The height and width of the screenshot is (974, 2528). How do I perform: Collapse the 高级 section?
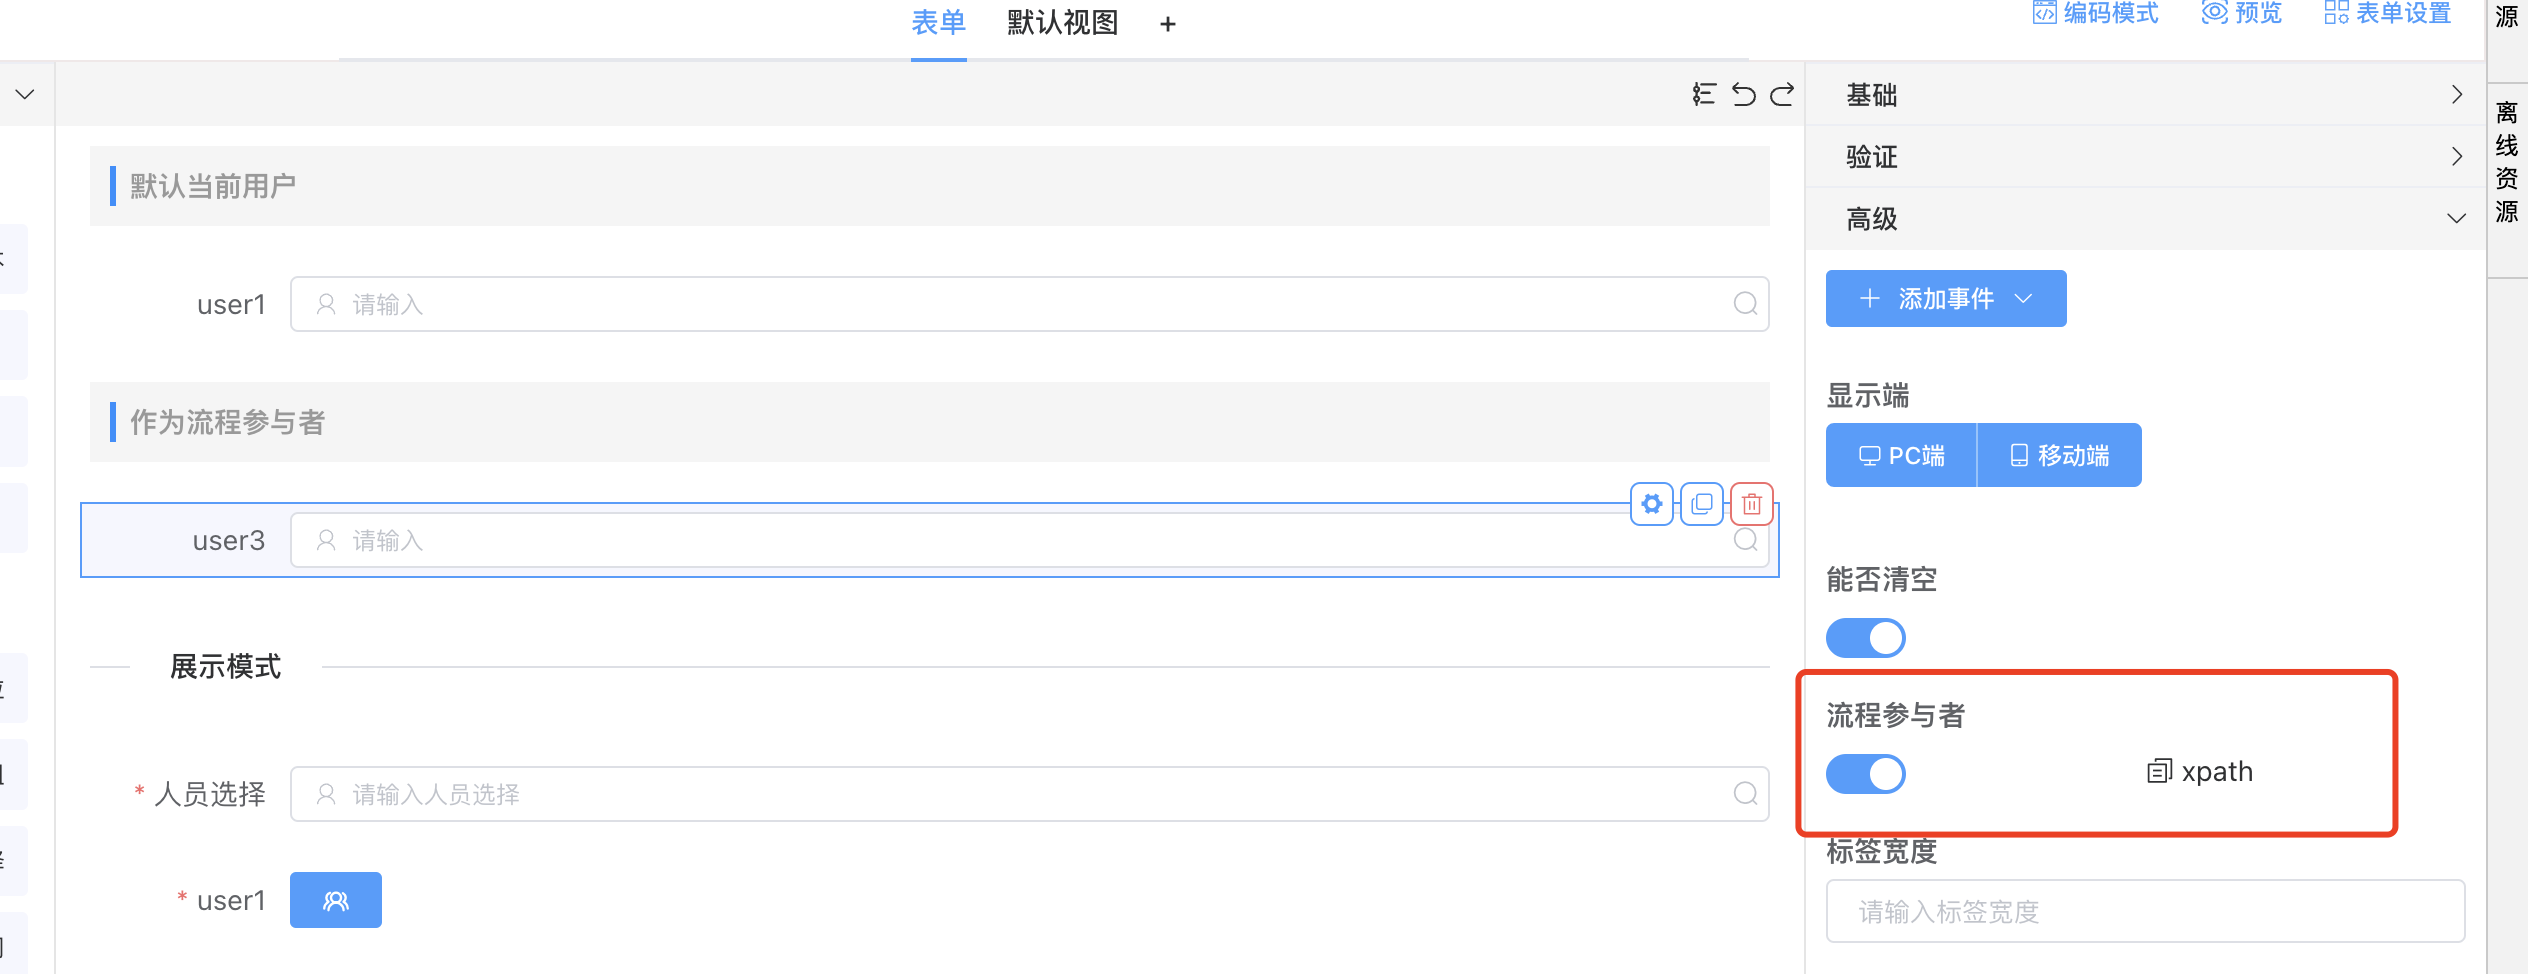[2145, 219]
